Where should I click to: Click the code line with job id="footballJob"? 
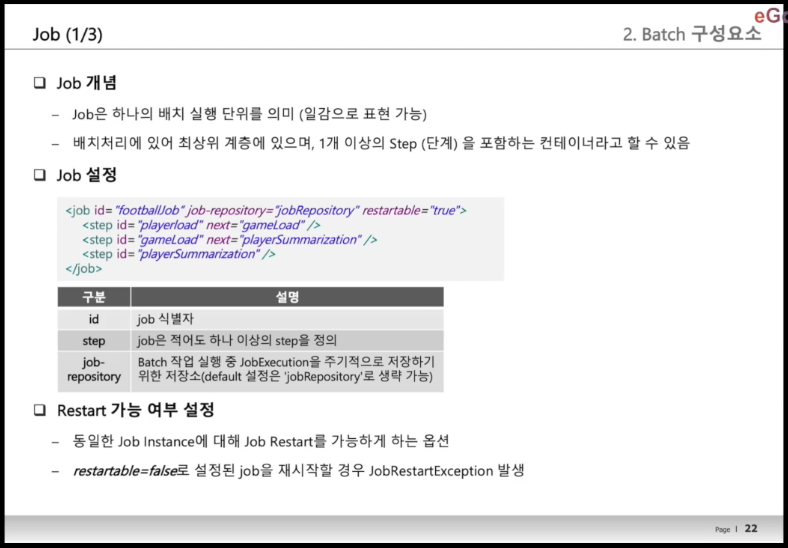click(x=266, y=210)
